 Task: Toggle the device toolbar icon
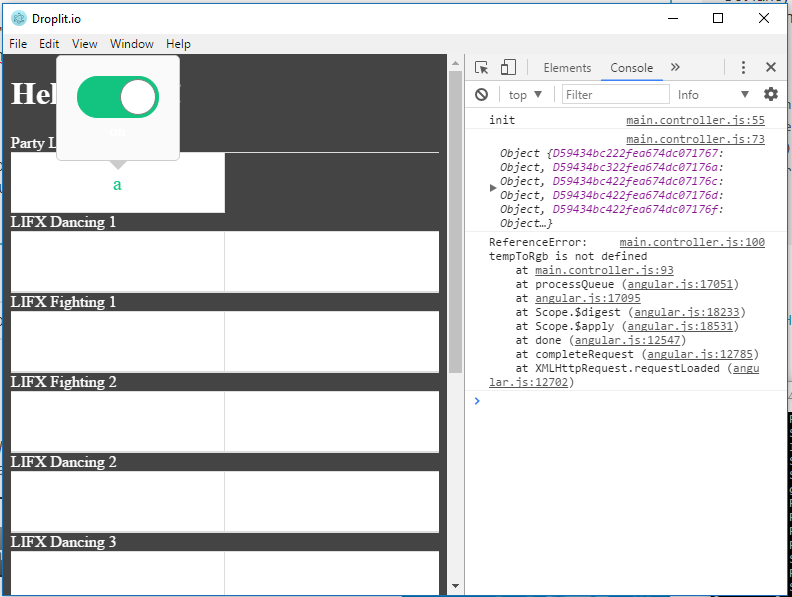click(x=508, y=68)
